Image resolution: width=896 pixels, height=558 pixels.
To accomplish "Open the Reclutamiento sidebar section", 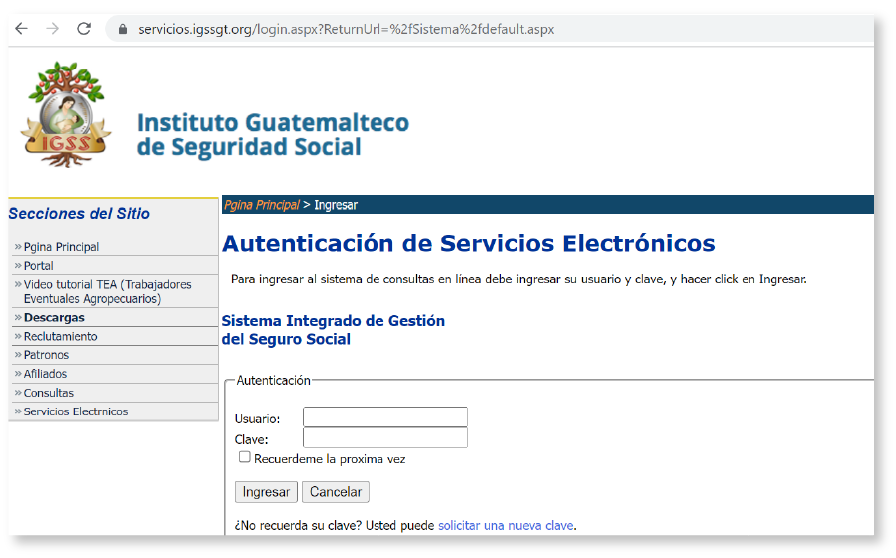I will [x=60, y=336].
